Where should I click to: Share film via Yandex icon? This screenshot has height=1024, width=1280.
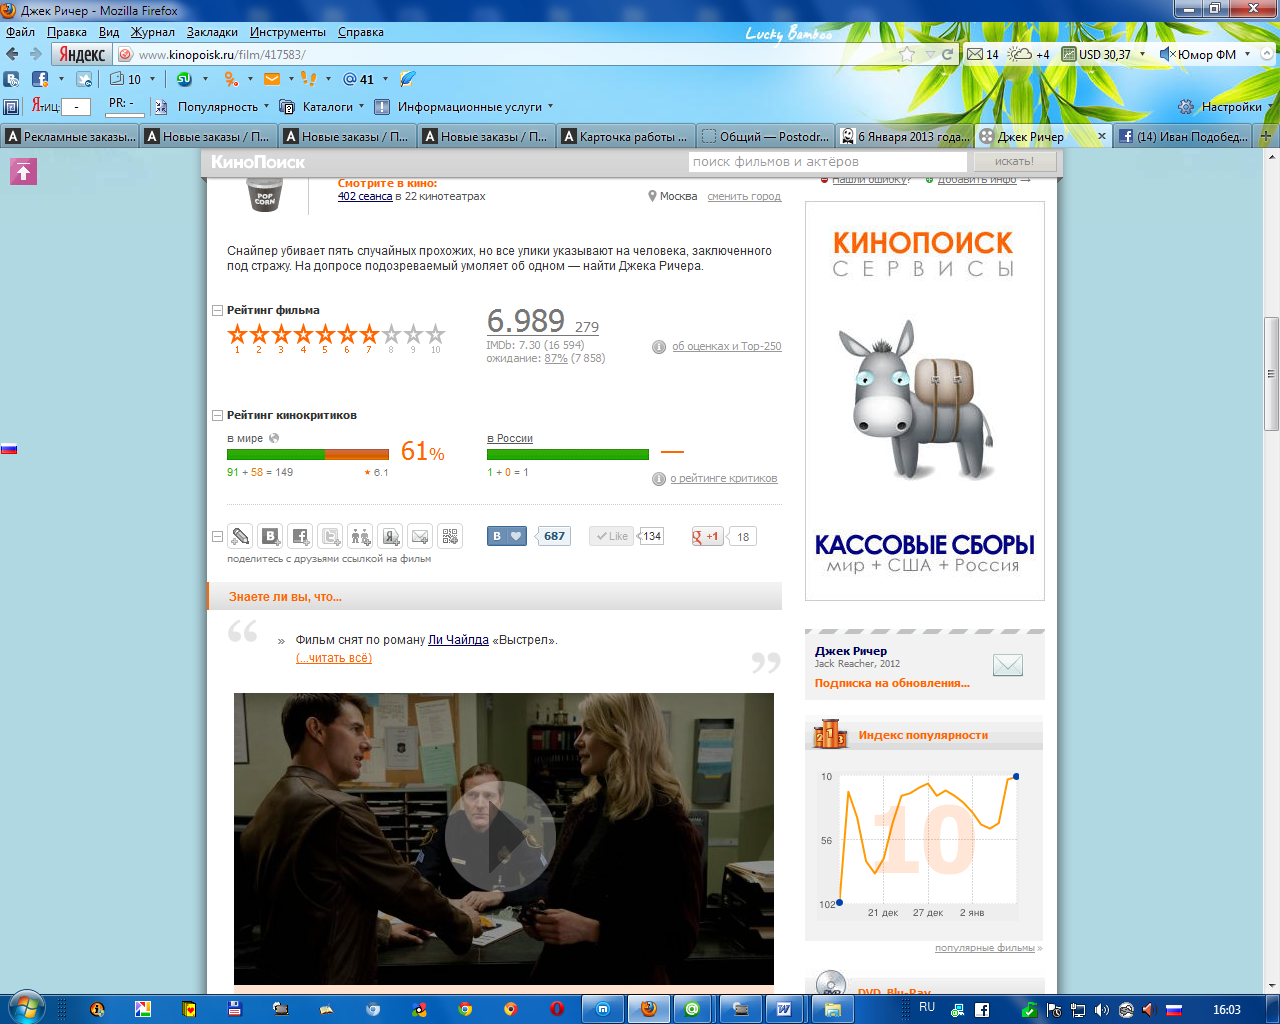(390, 536)
